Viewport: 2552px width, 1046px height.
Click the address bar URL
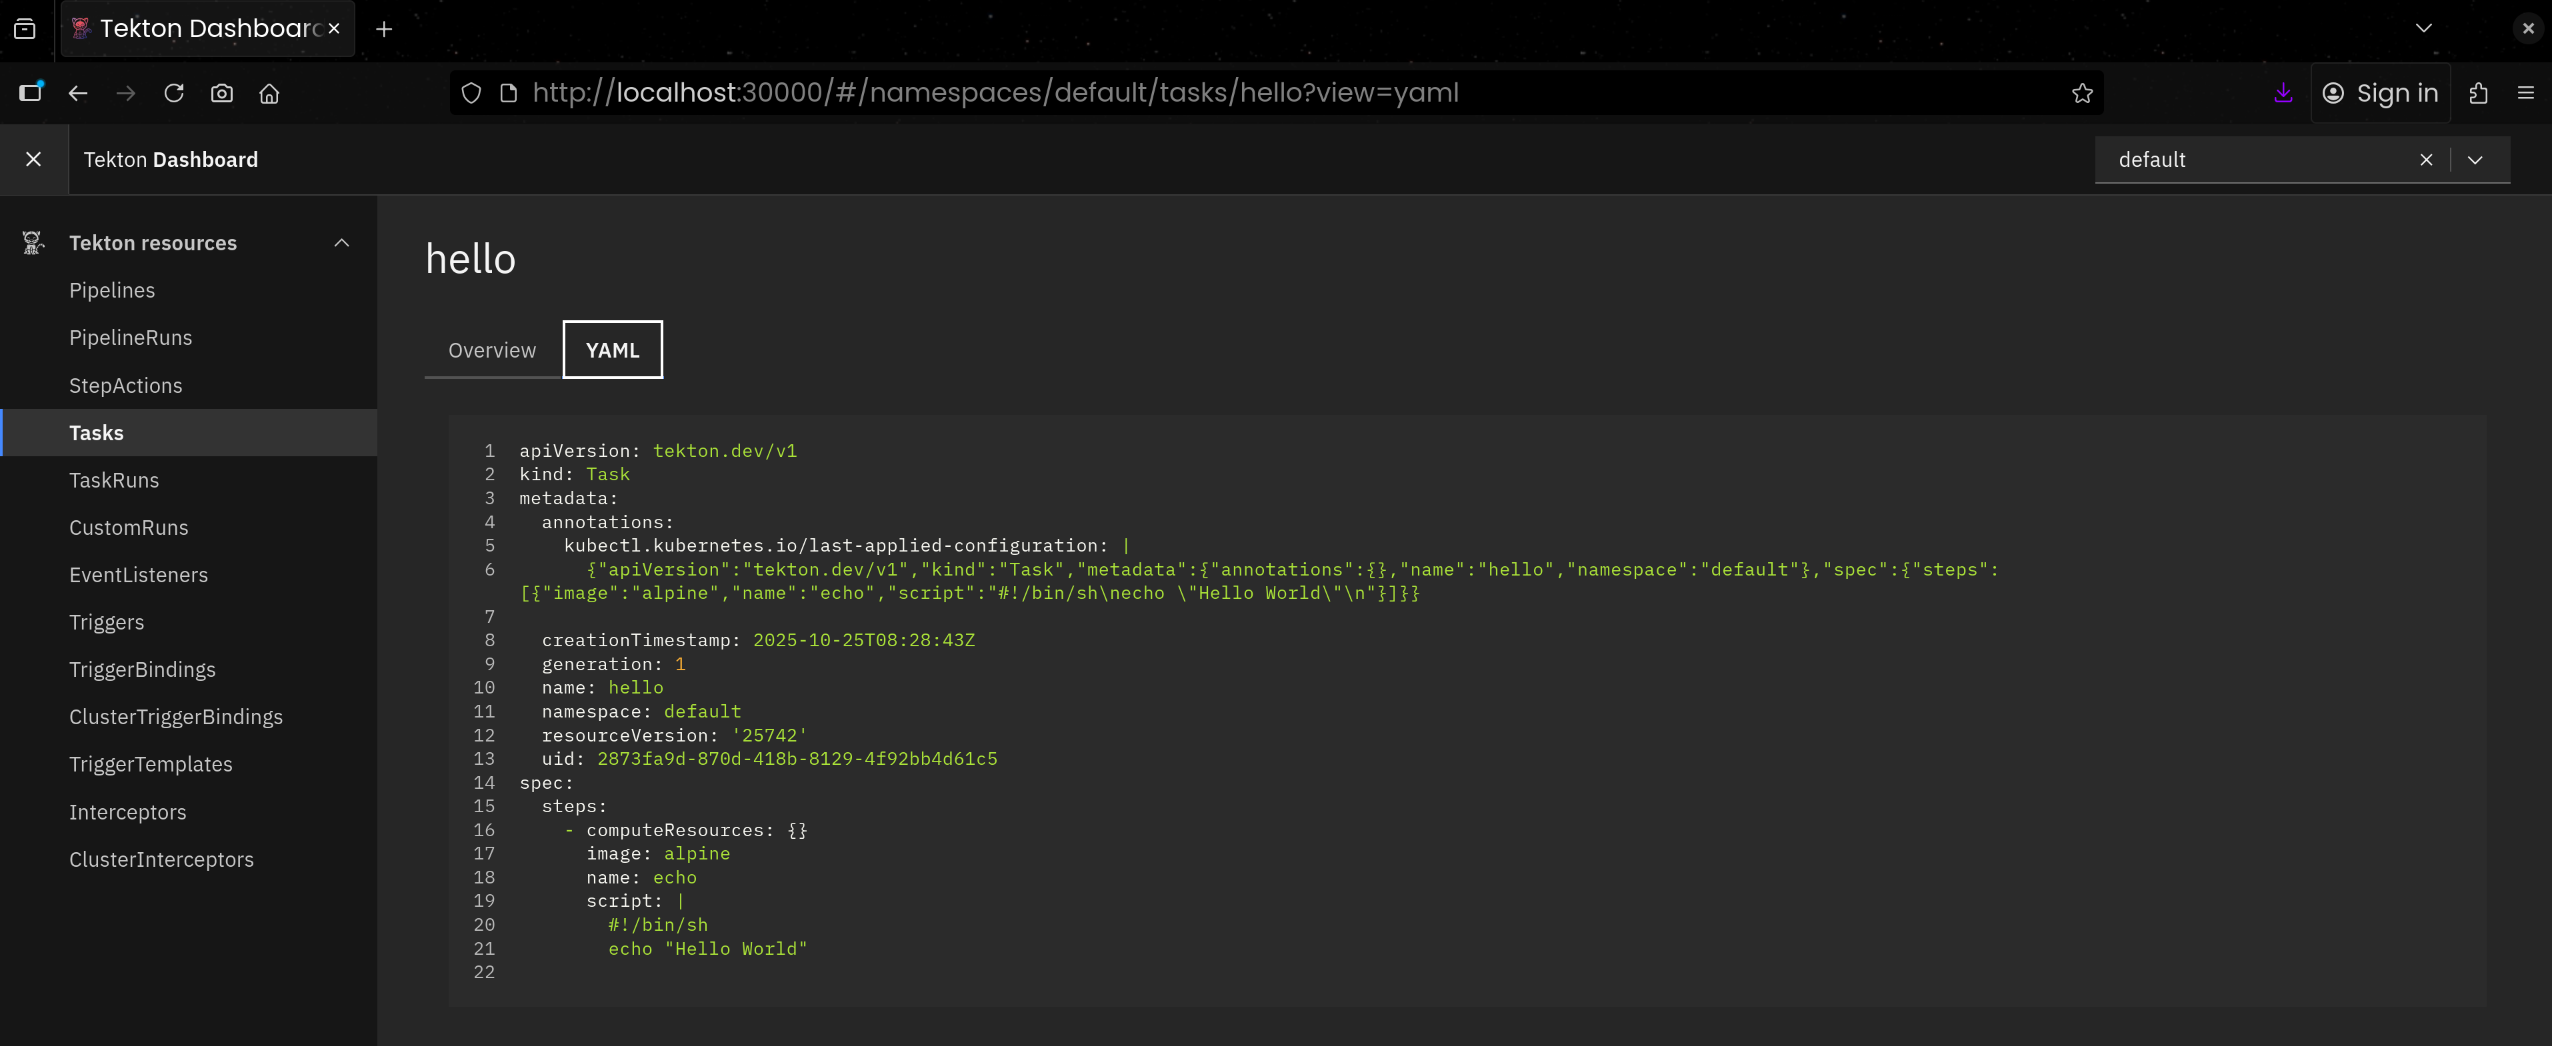[x=996, y=93]
